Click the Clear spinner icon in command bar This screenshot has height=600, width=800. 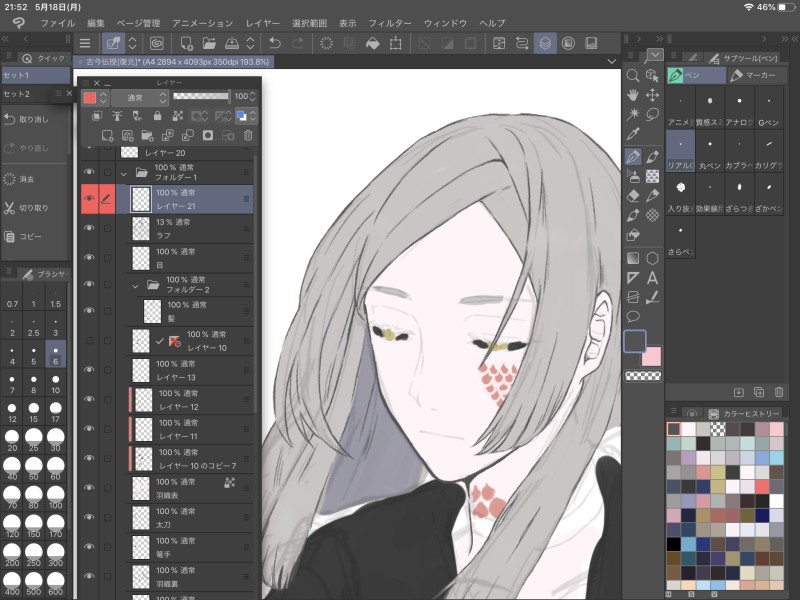click(326, 43)
